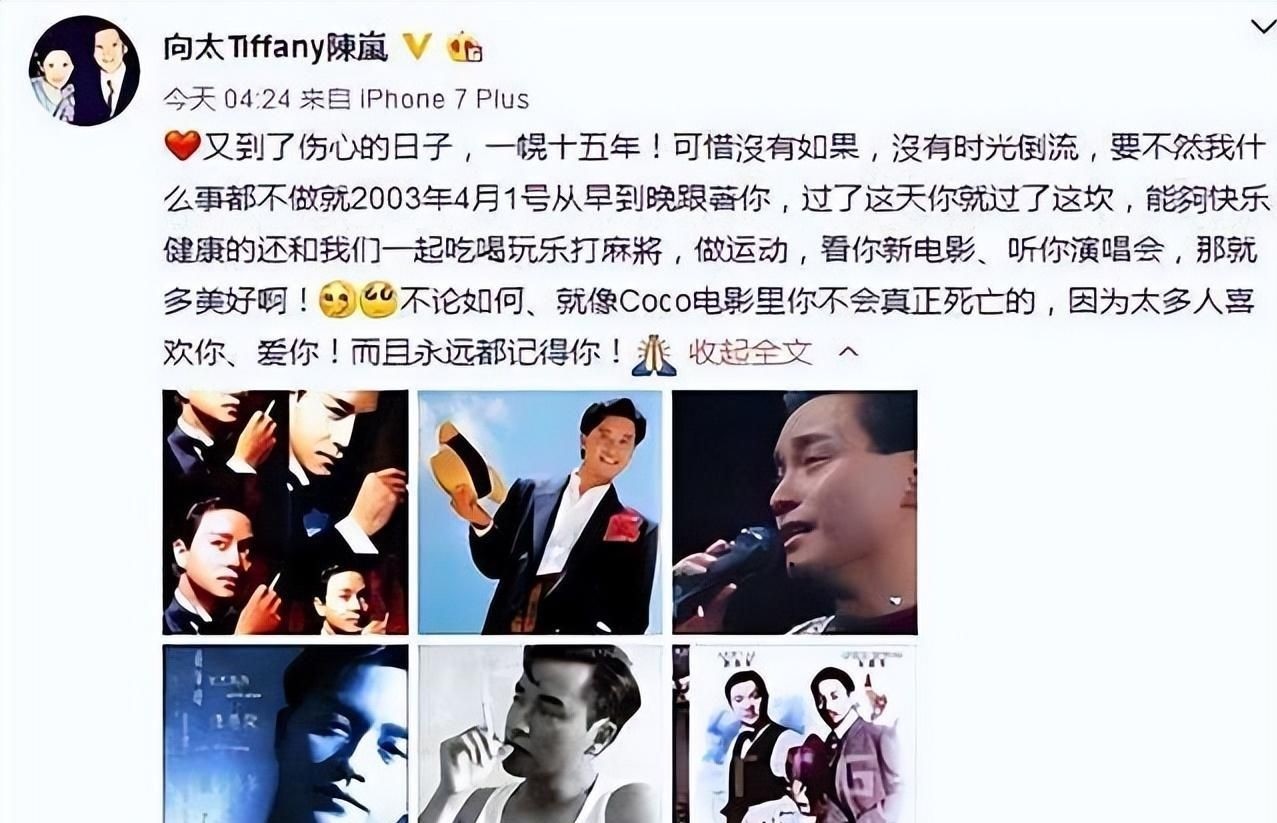The width and height of the screenshot is (1277, 823).
Task: Open the blue-toned portrait thumbnail
Action: pyautogui.click(x=286, y=734)
